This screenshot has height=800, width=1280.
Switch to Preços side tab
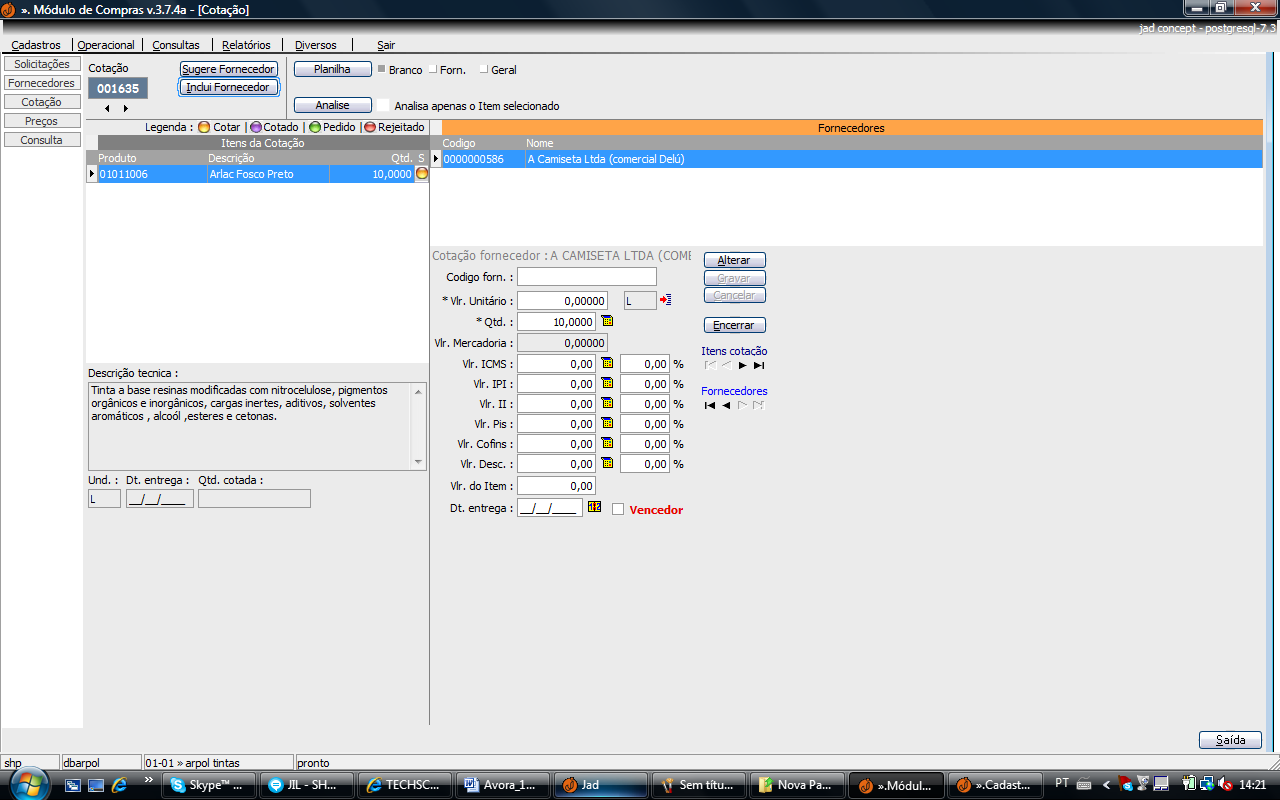[42, 121]
